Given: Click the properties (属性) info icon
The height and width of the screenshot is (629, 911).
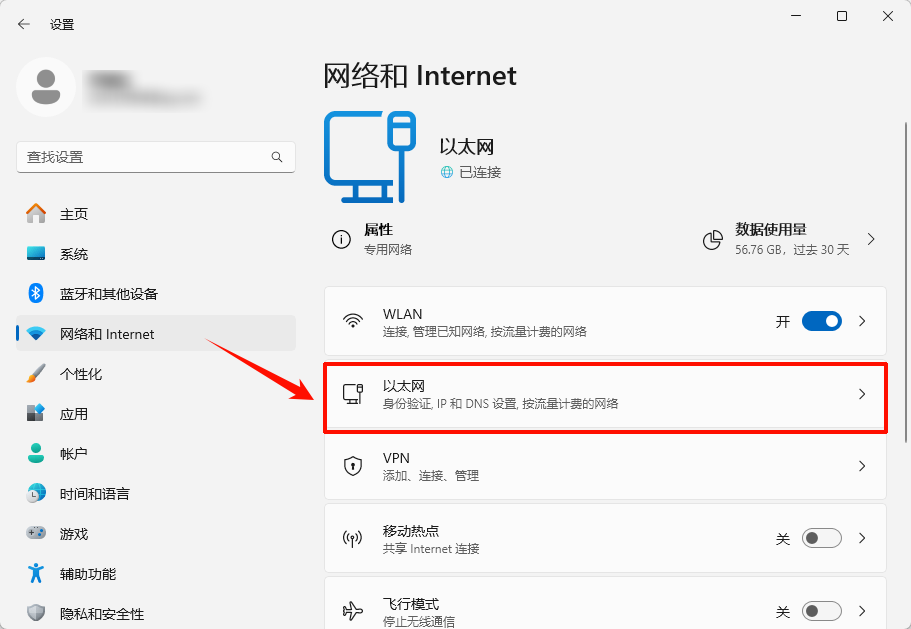Looking at the screenshot, I should click(341, 239).
